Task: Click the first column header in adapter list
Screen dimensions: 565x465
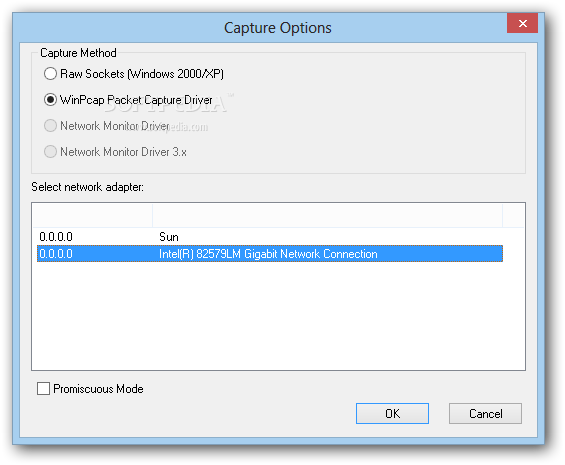Action: pyautogui.click(x=92, y=216)
